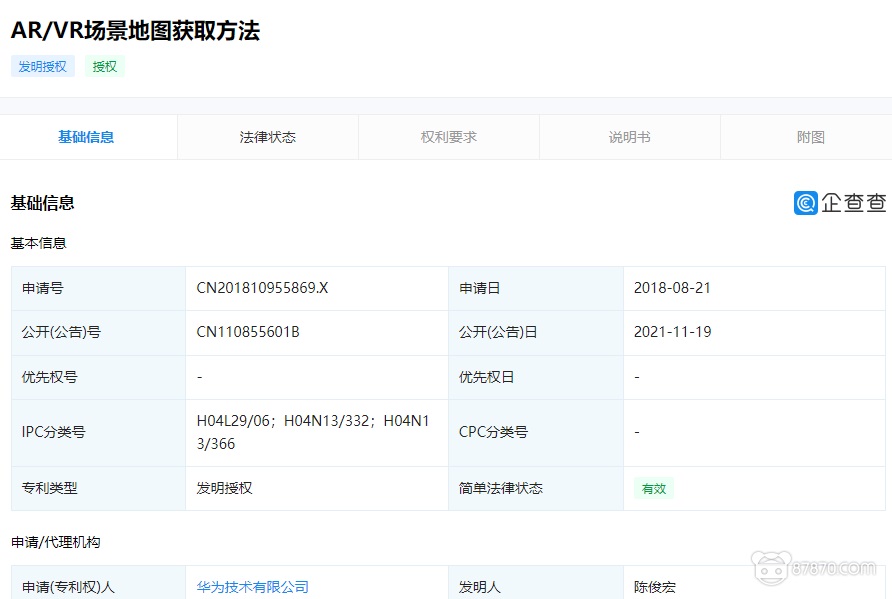Click the 发明授权 badge
The image size is (892, 599).
coord(42,66)
